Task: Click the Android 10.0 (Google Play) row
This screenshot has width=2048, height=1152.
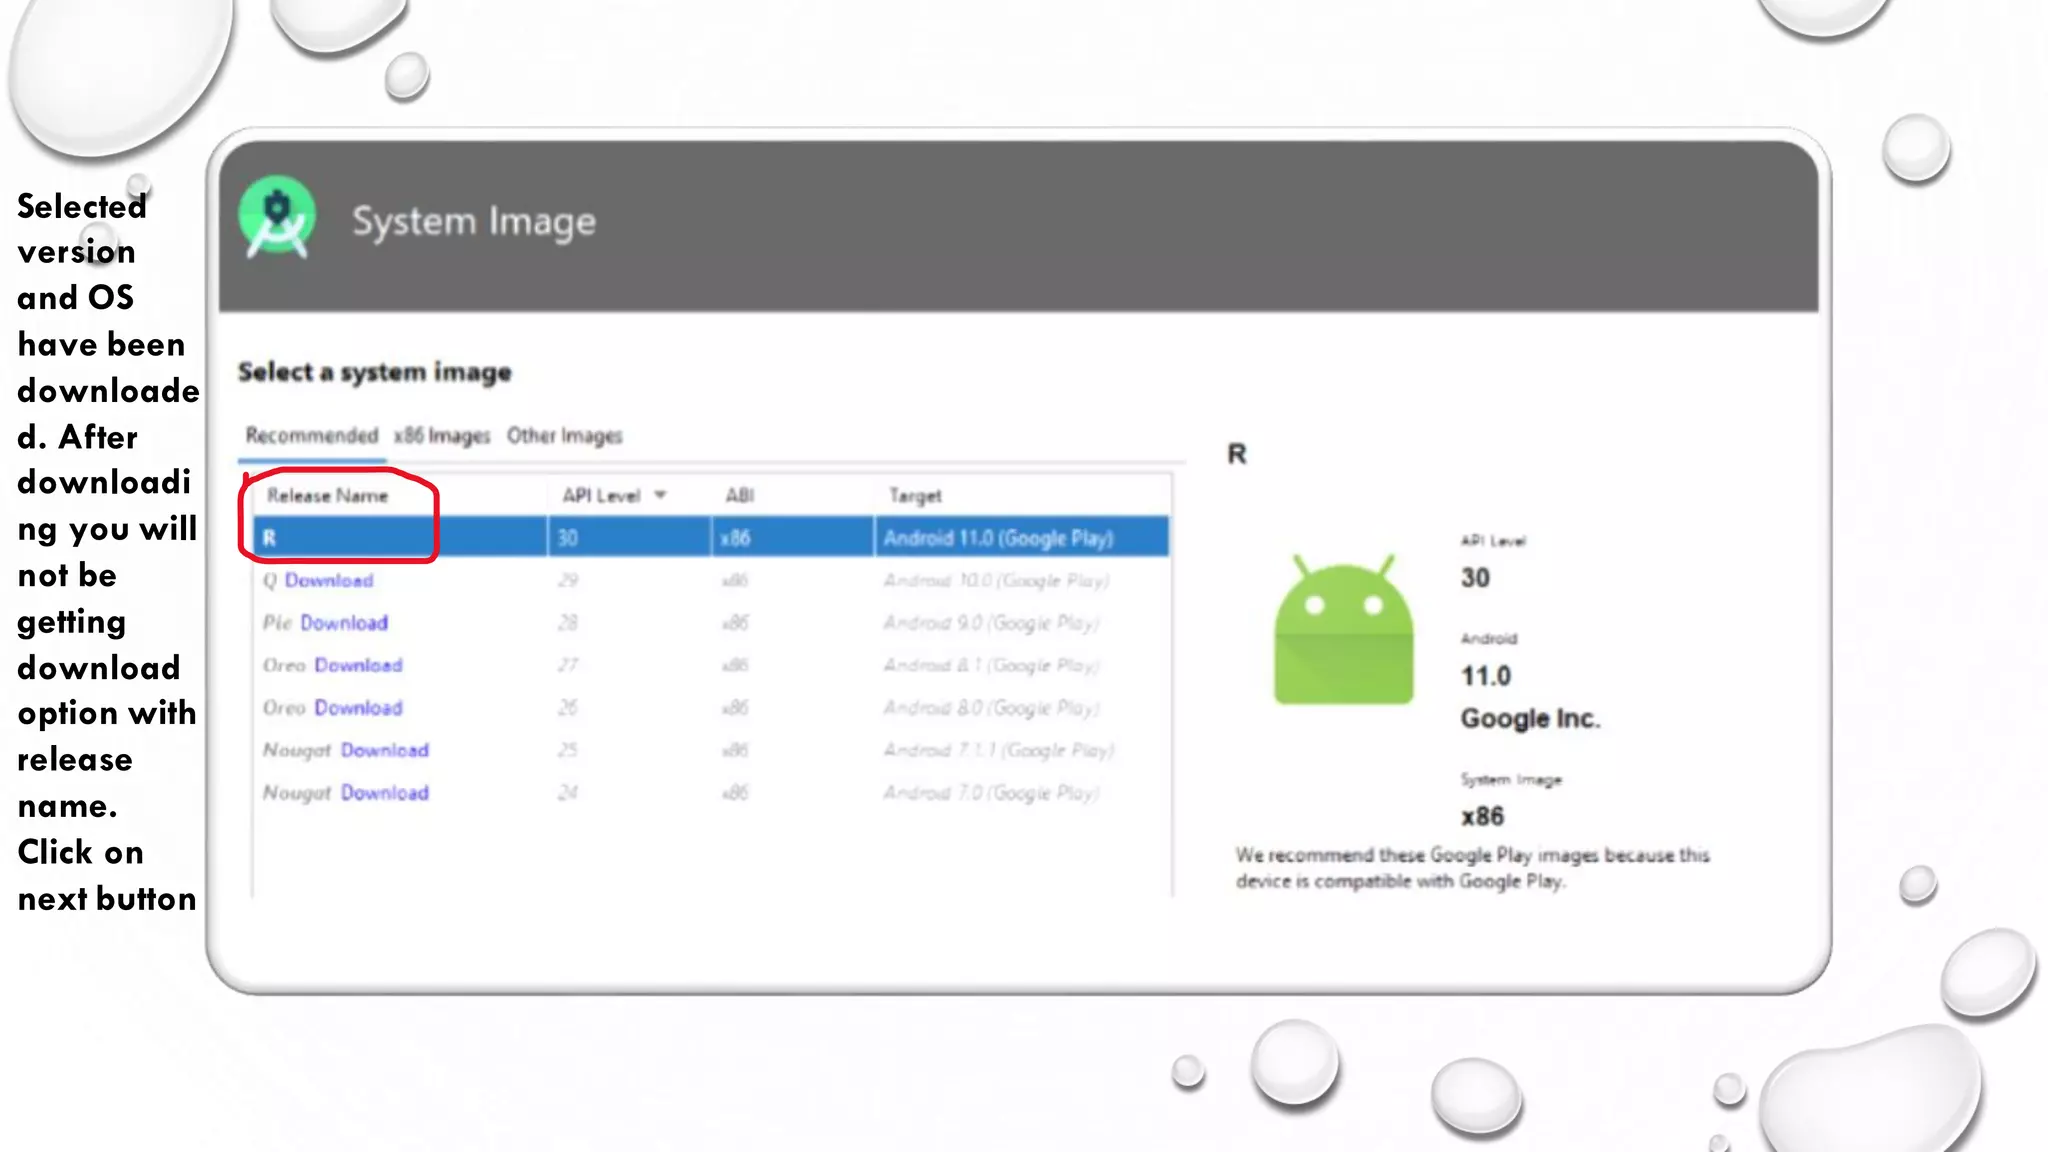Action: (x=996, y=580)
